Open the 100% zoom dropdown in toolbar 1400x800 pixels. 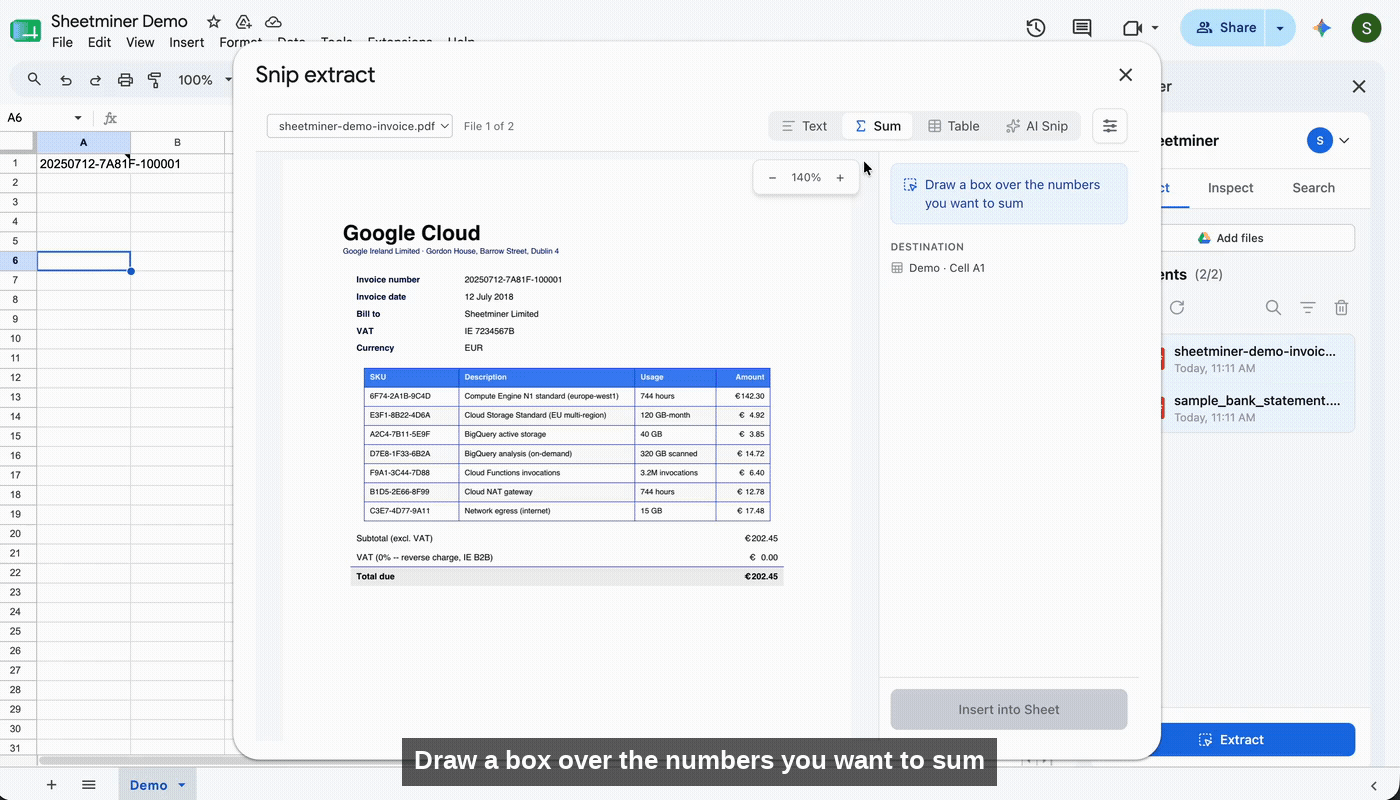205,80
